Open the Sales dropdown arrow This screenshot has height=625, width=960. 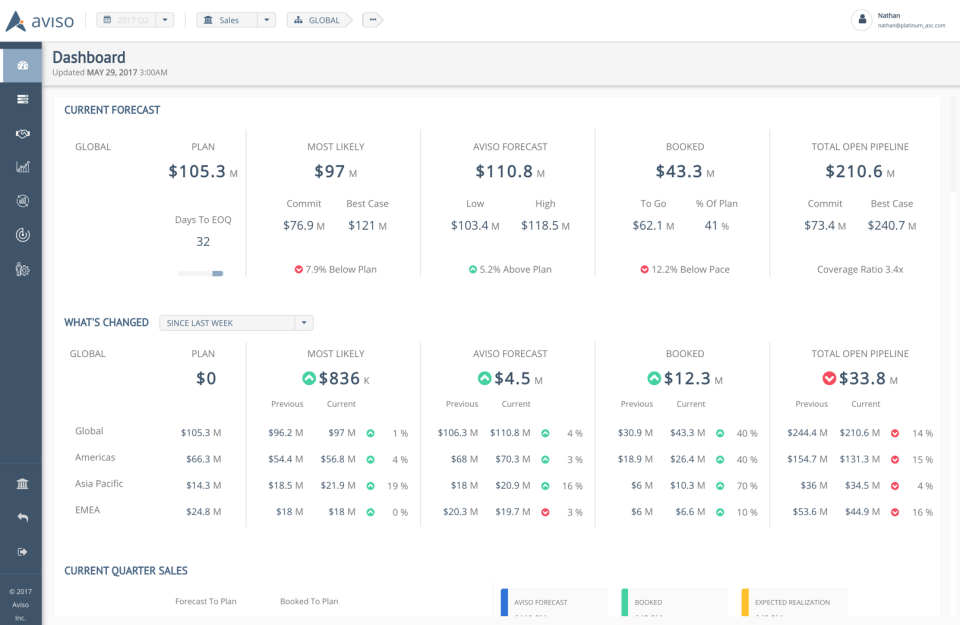point(266,20)
